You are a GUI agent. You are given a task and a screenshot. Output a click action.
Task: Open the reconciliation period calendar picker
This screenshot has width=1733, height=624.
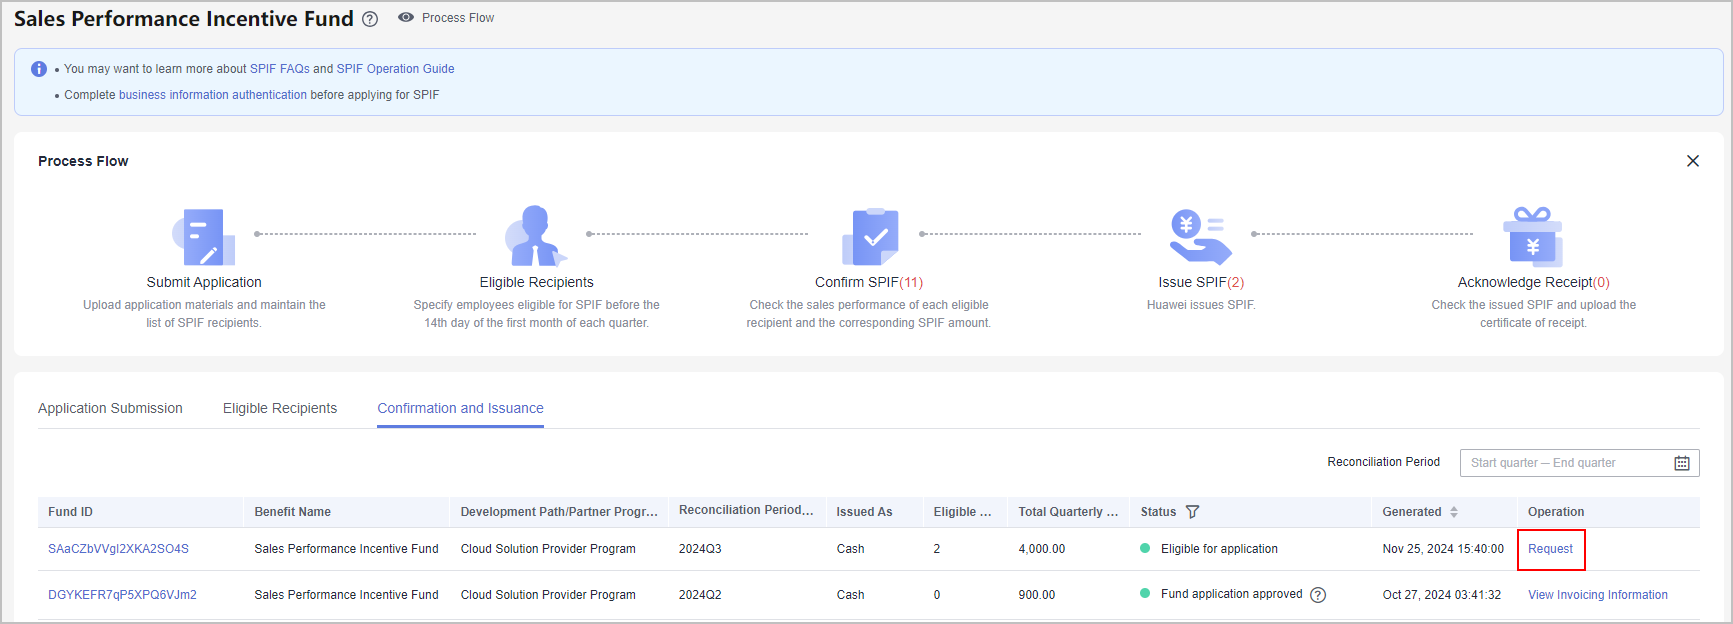tap(1682, 463)
